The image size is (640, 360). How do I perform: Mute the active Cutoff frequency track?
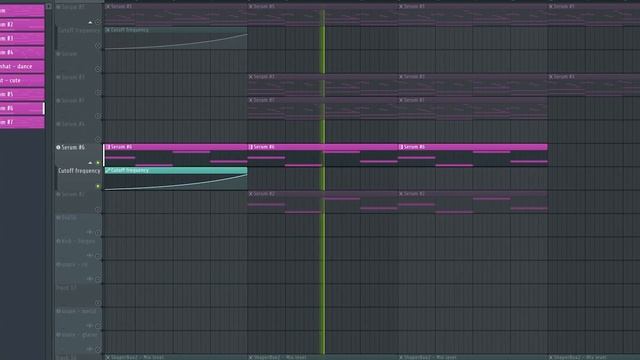click(98, 186)
